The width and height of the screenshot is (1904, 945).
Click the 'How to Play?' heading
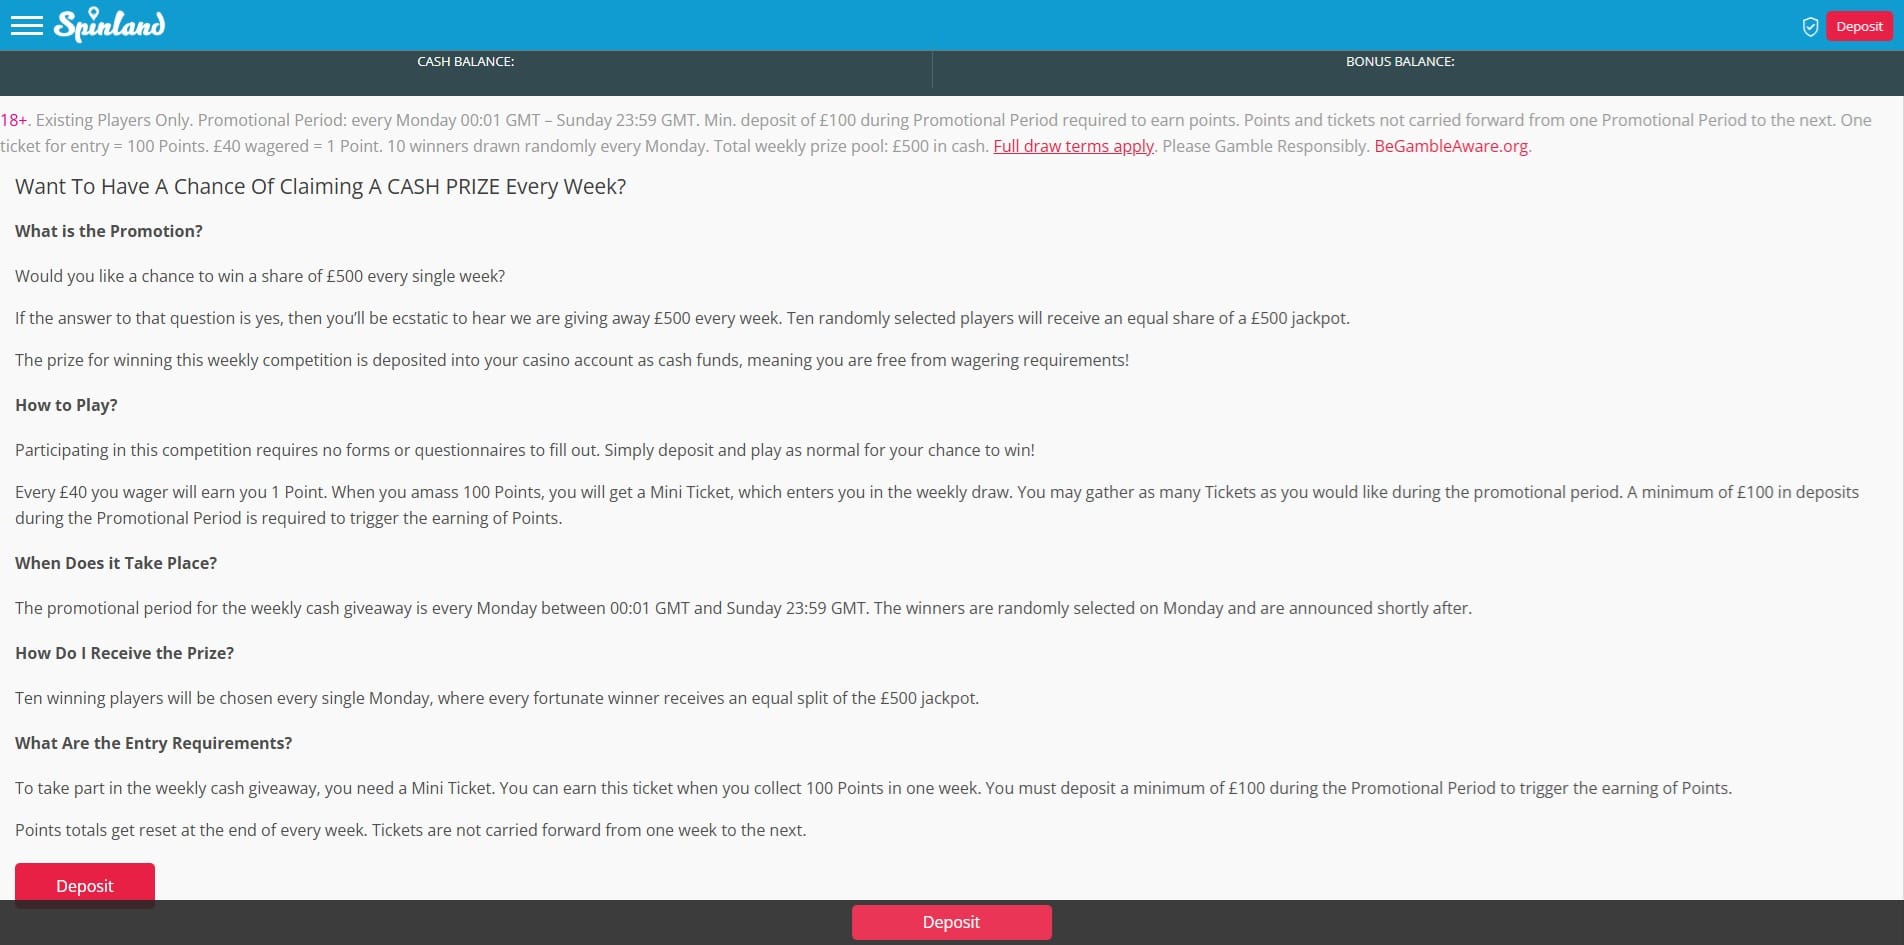point(66,405)
